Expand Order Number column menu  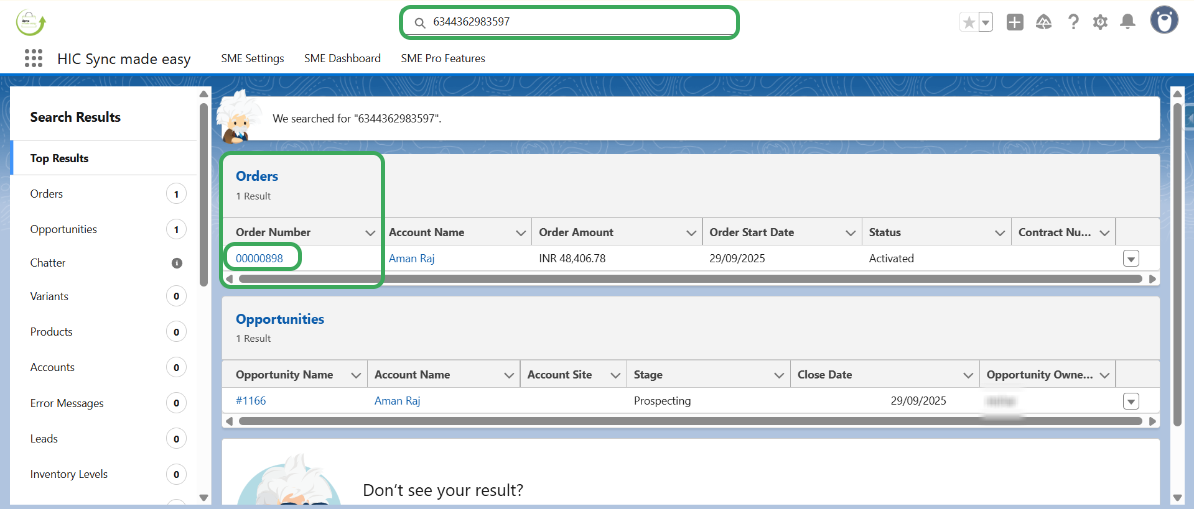tap(371, 232)
